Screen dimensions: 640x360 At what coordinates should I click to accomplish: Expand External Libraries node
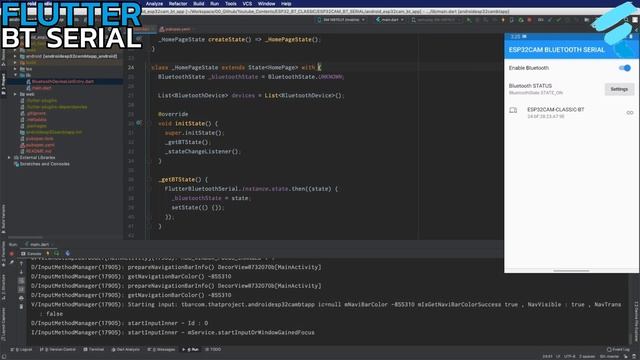tap(9, 158)
